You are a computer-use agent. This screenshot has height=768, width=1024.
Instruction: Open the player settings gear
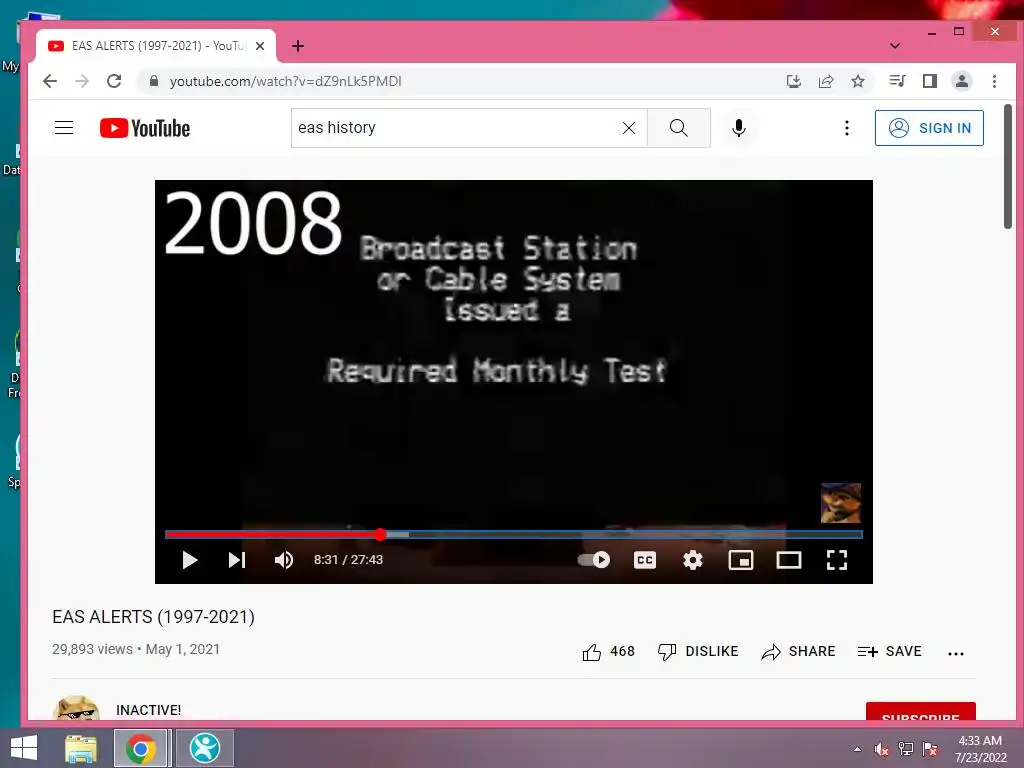tap(693, 560)
